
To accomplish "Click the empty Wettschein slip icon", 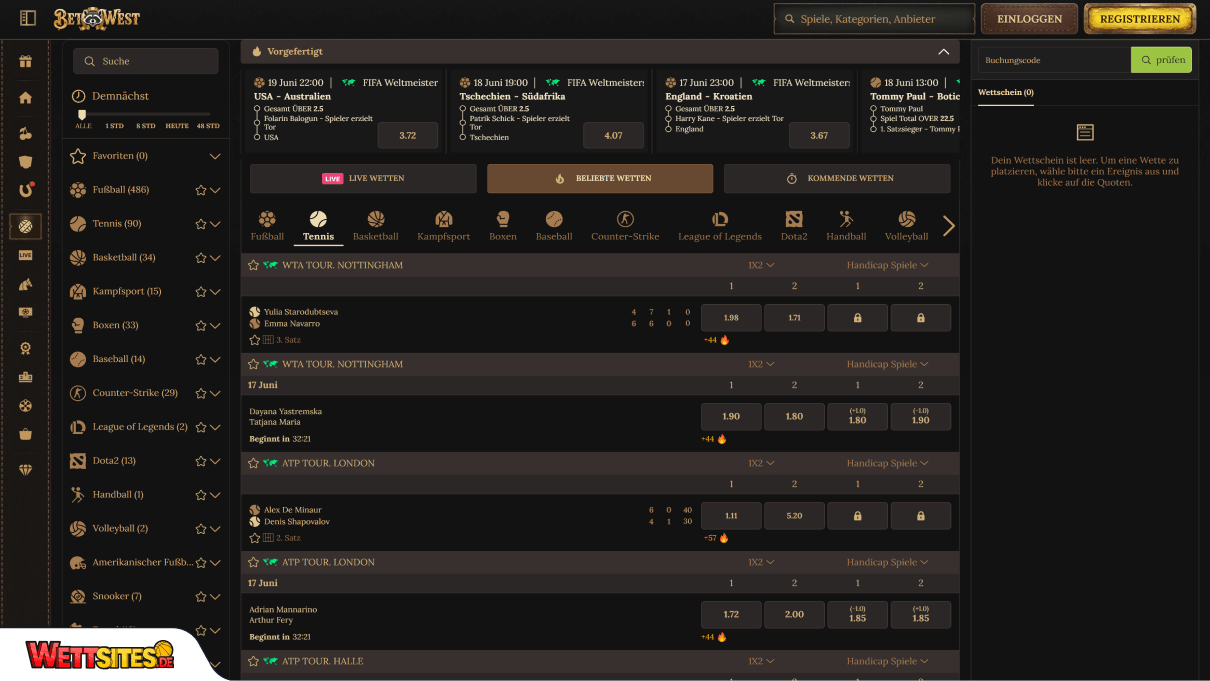I will (x=1085, y=132).
